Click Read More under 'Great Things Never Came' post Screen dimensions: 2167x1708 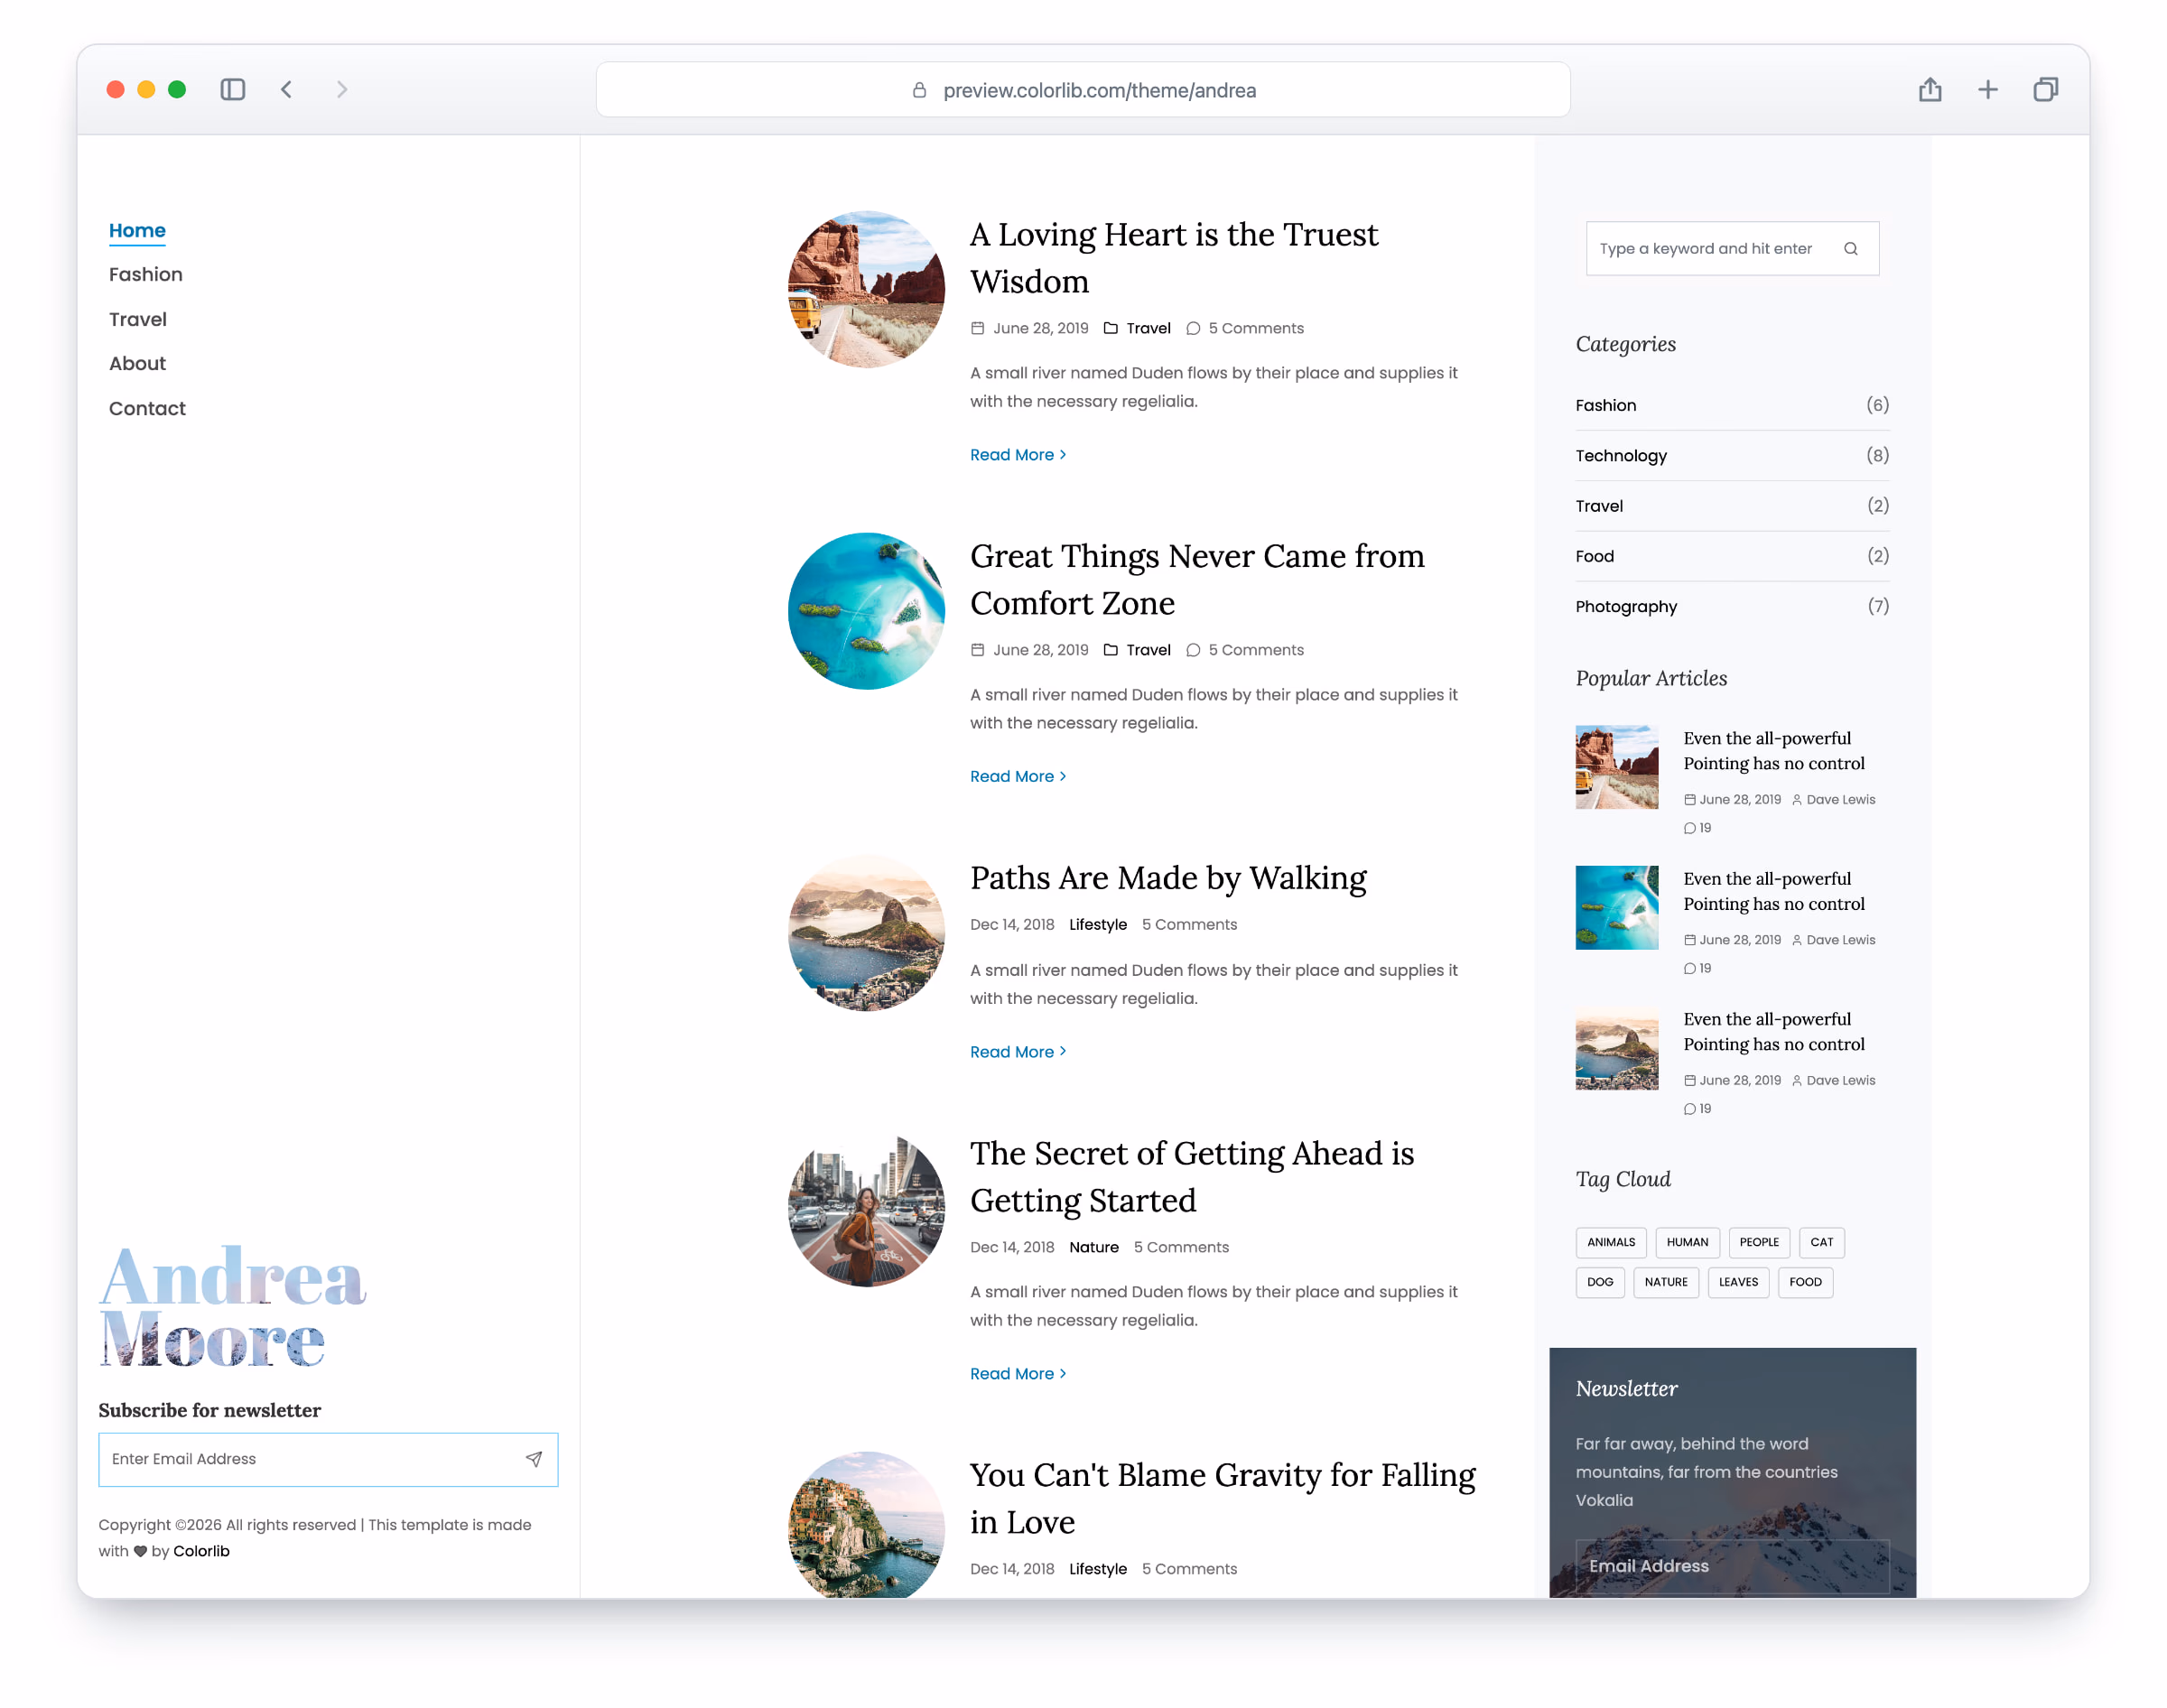[1018, 776]
